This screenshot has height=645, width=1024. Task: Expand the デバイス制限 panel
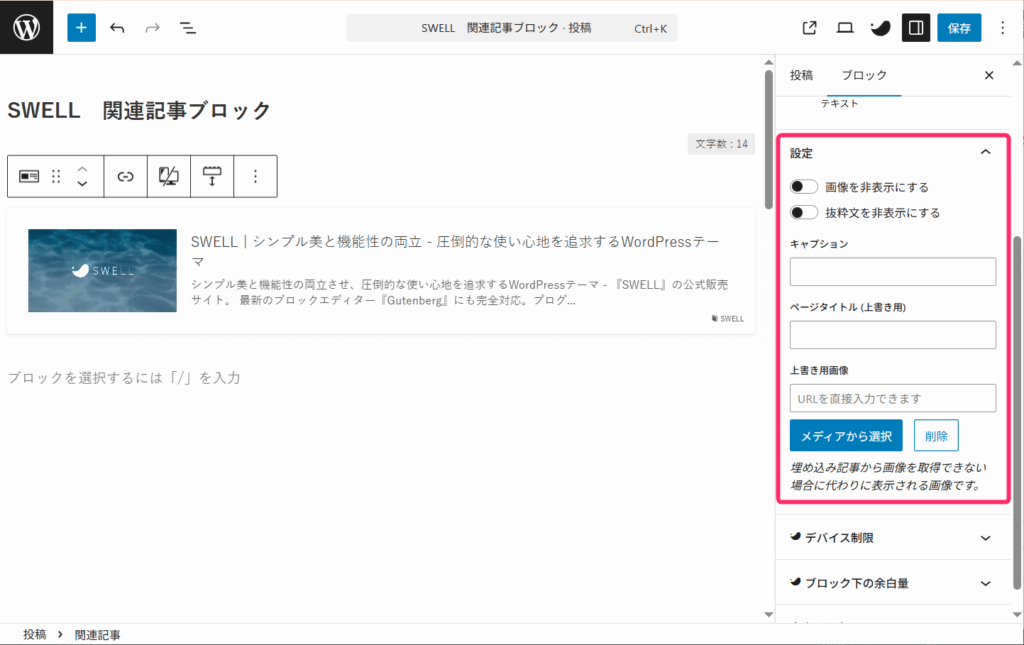point(891,537)
